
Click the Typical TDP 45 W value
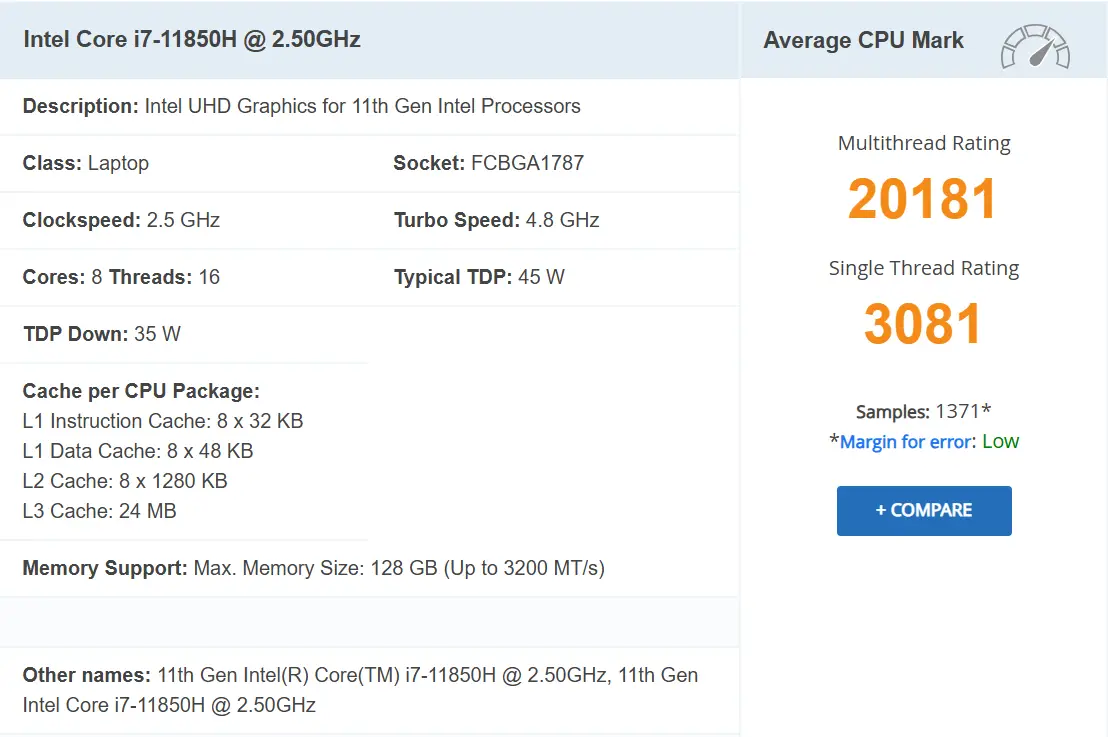(x=479, y=277)
